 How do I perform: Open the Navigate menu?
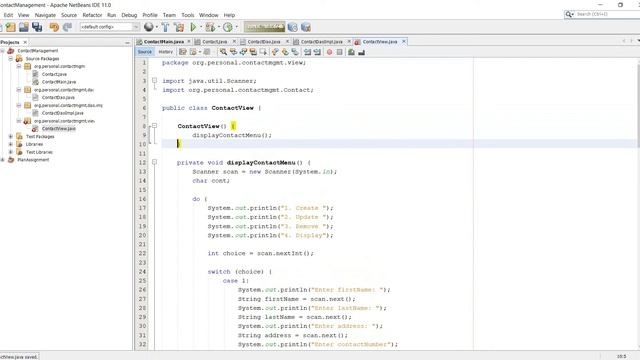click(45, 15)
